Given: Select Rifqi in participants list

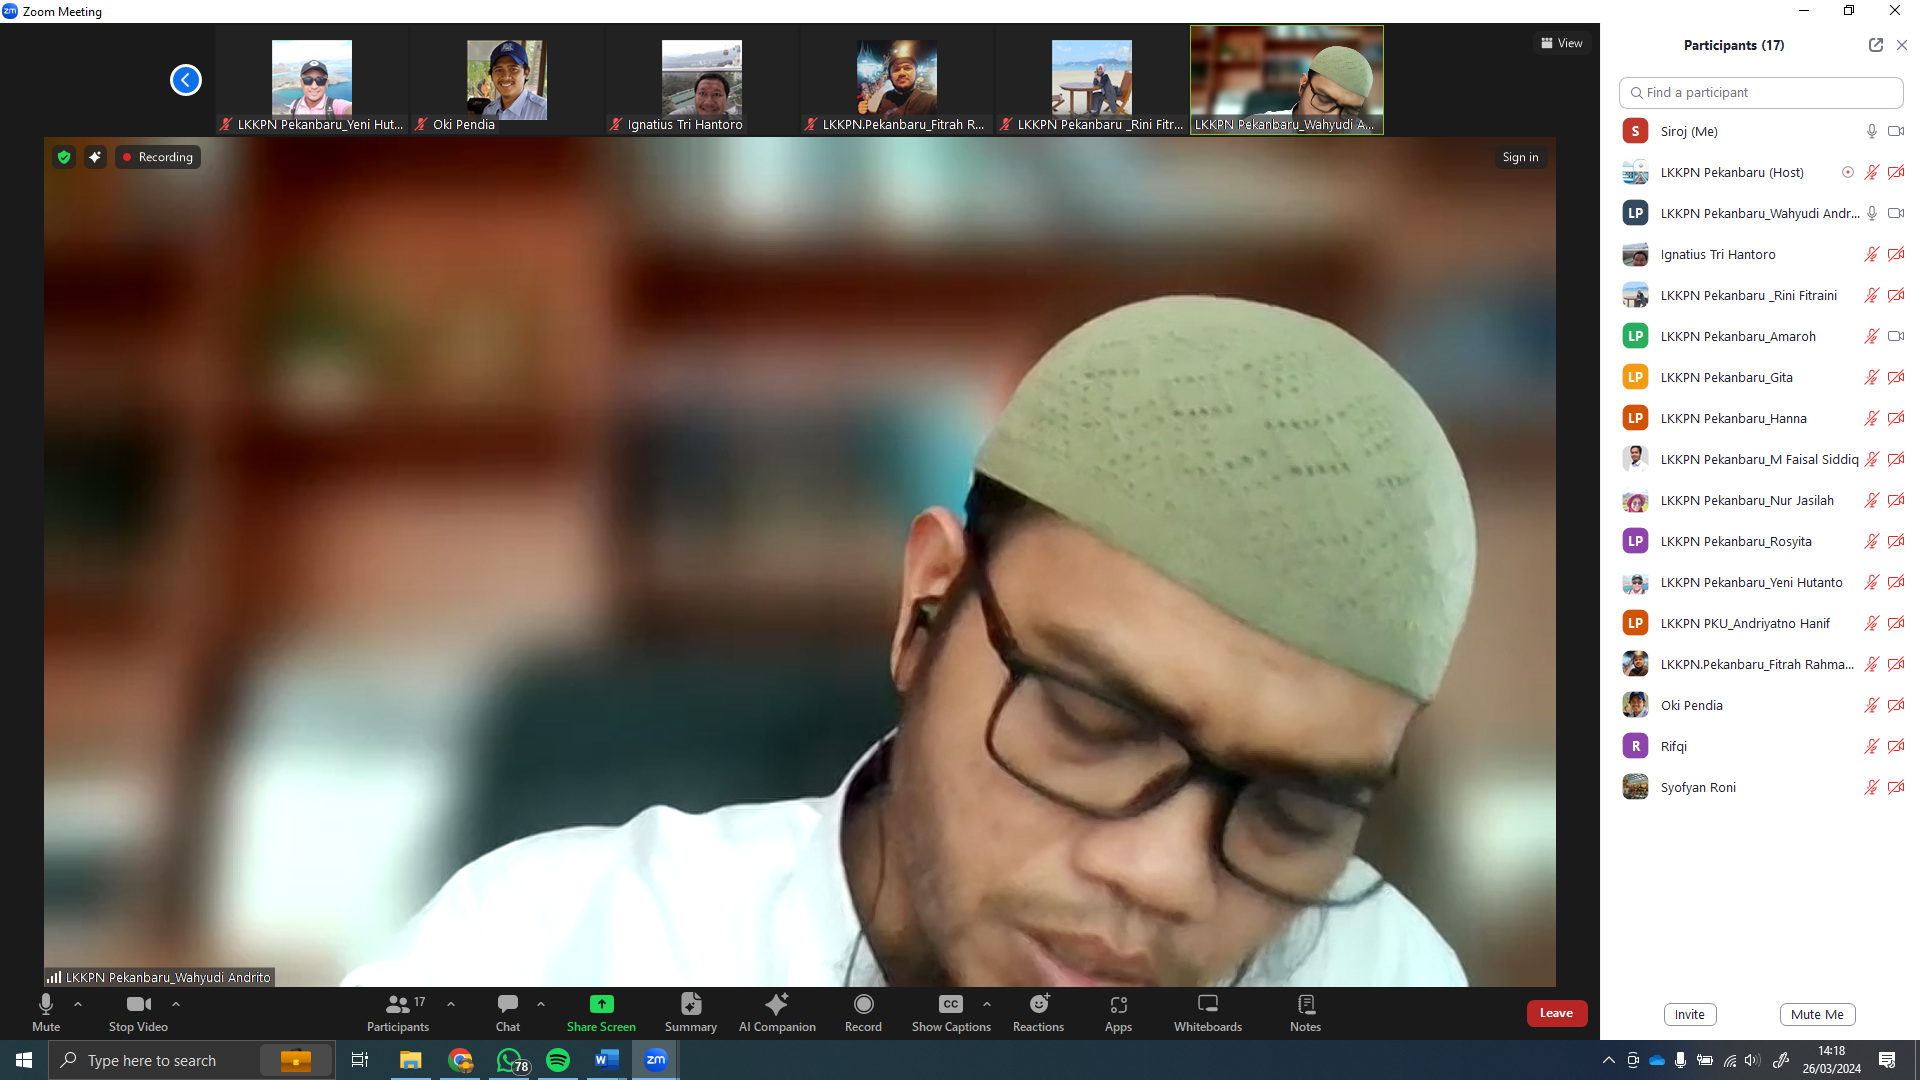Looking at the screenshot, I should coord(1761,746).
